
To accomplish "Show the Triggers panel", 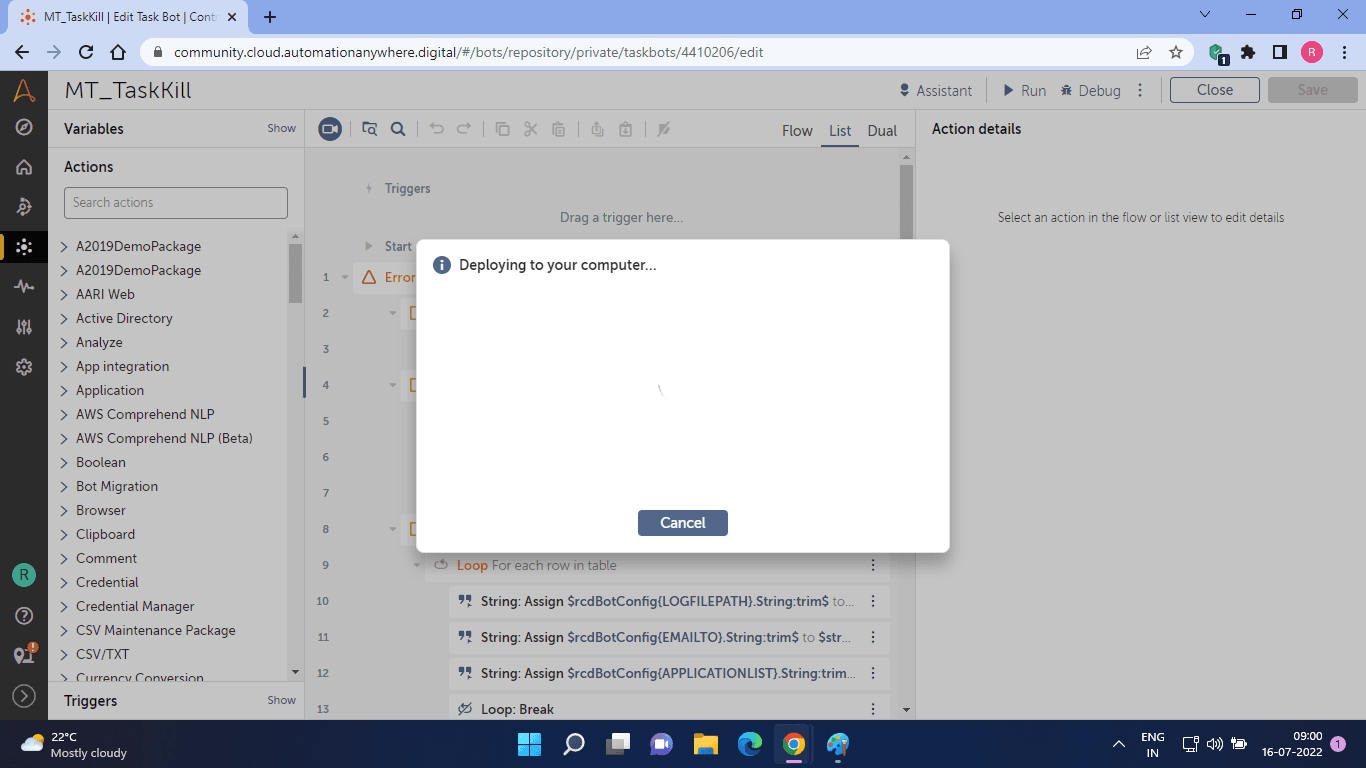I will click(281, 700).
